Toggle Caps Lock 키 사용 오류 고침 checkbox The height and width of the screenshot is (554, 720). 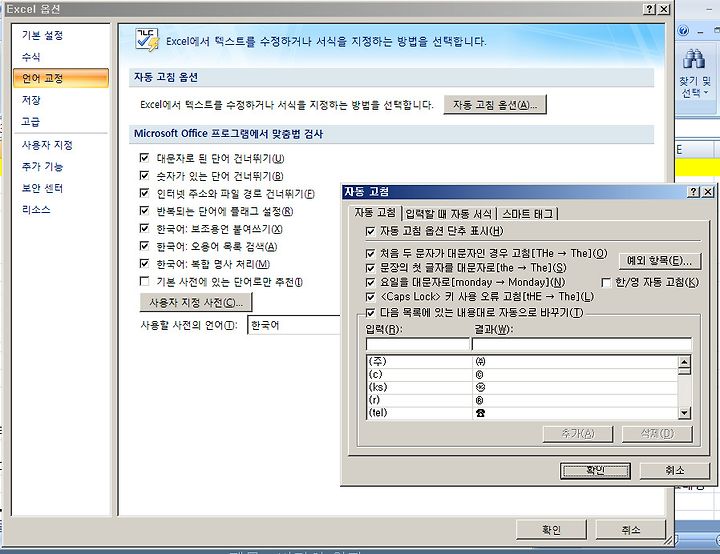coord(370,297)
